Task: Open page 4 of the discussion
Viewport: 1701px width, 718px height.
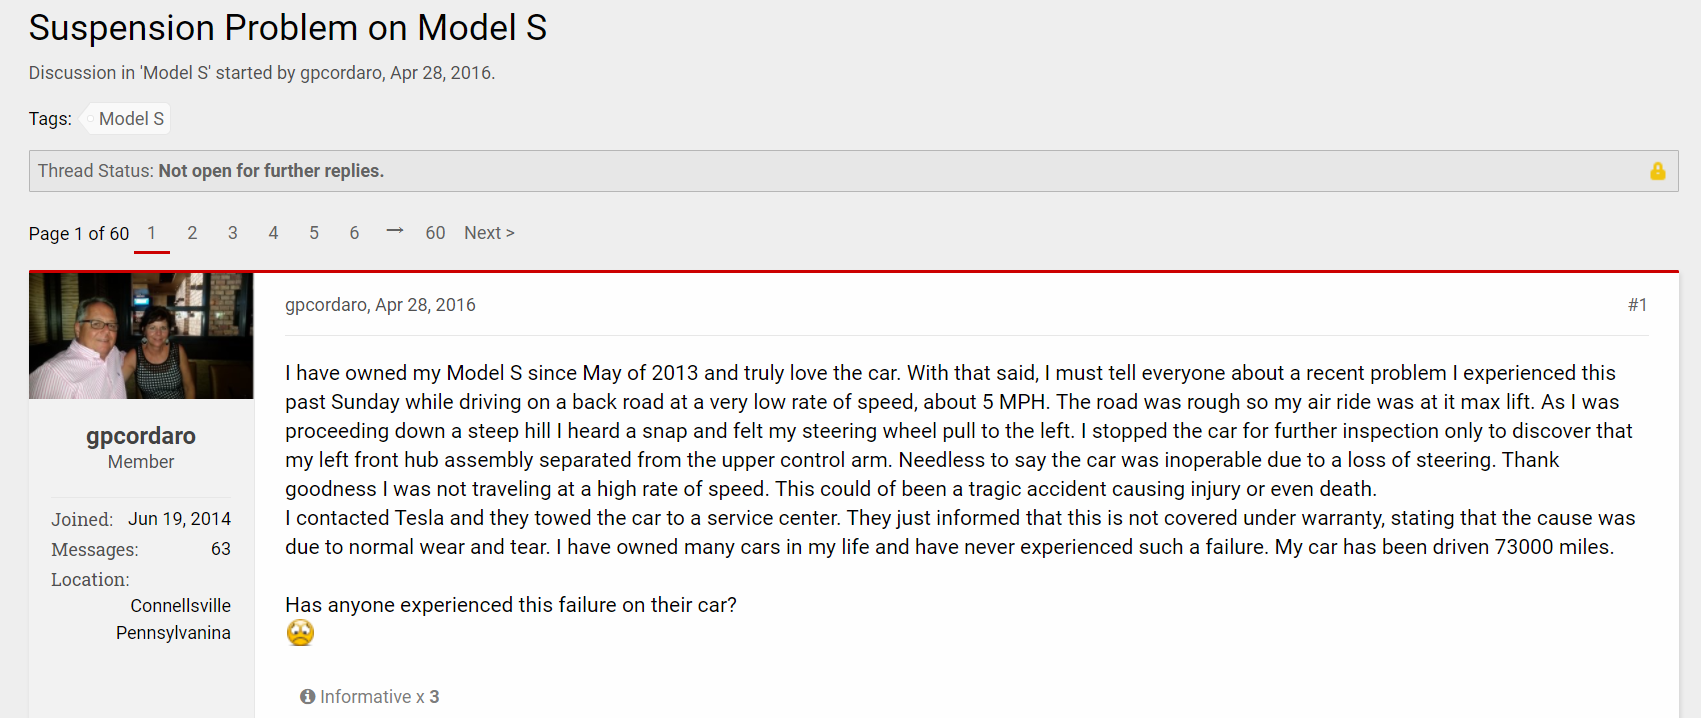Action: point(273,233)
